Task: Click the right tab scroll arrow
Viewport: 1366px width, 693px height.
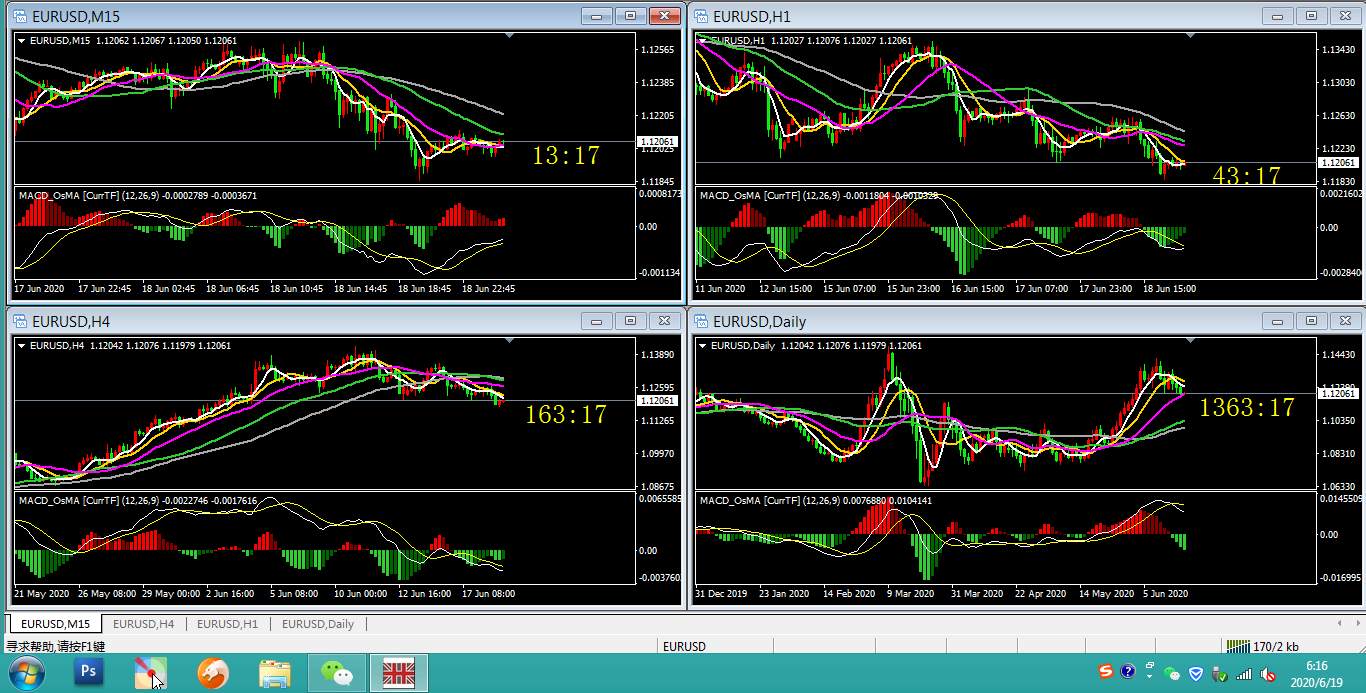Action: pos(1357,623)
